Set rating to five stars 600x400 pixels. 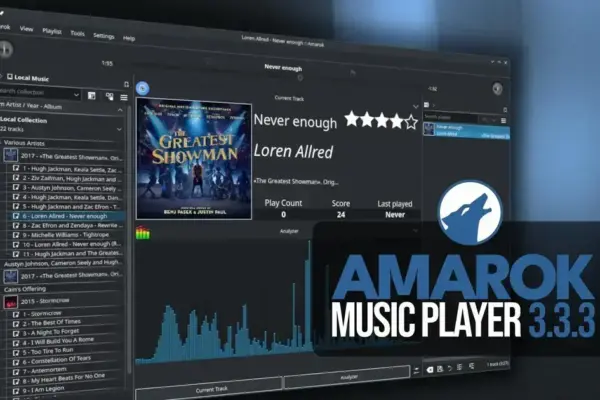point(411,122)
